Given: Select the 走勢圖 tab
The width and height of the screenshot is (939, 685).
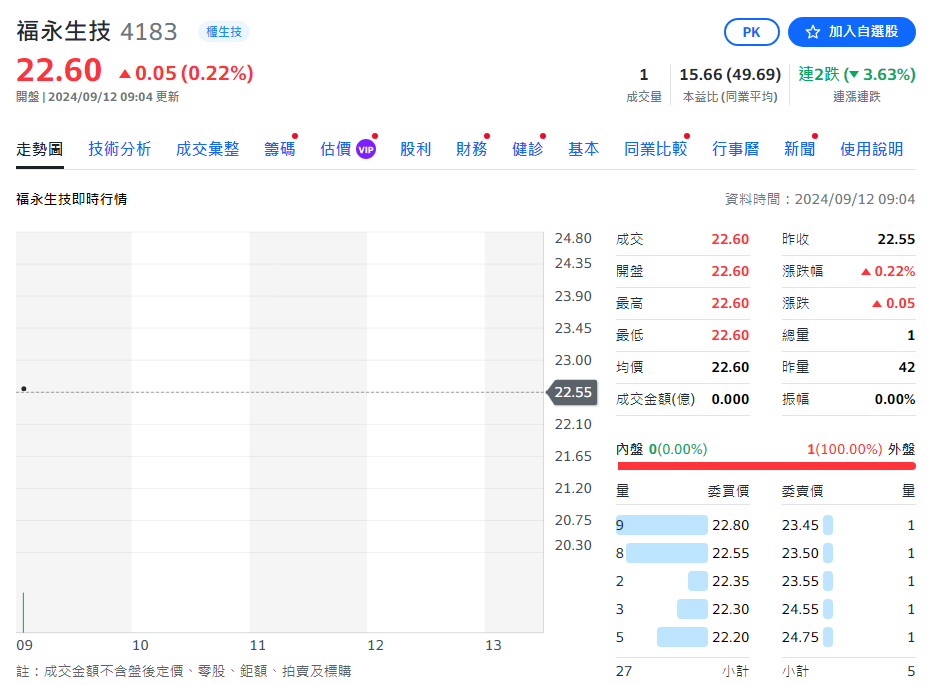Looking at the screenshot, I should (x=40, y=149).
